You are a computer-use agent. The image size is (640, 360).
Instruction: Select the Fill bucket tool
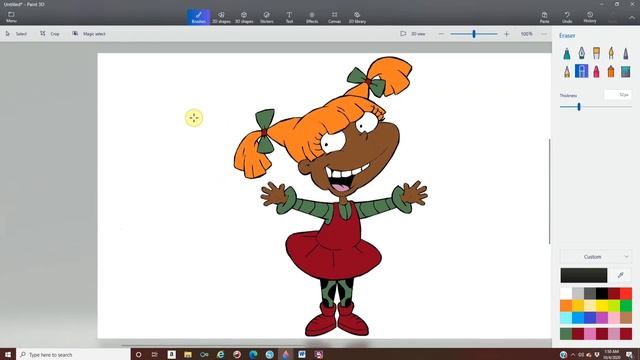pyautogui.click(x=626, y=71)
